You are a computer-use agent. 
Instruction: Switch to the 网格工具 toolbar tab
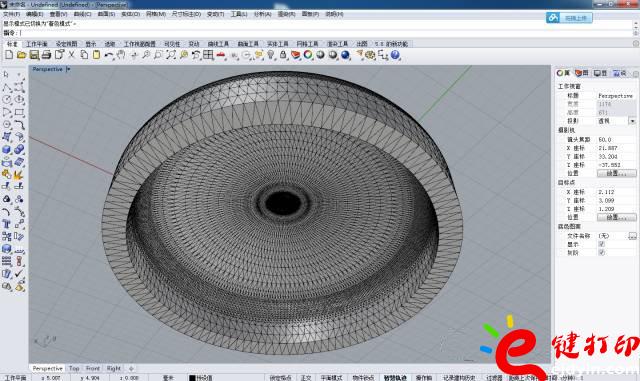coord(307,44)
